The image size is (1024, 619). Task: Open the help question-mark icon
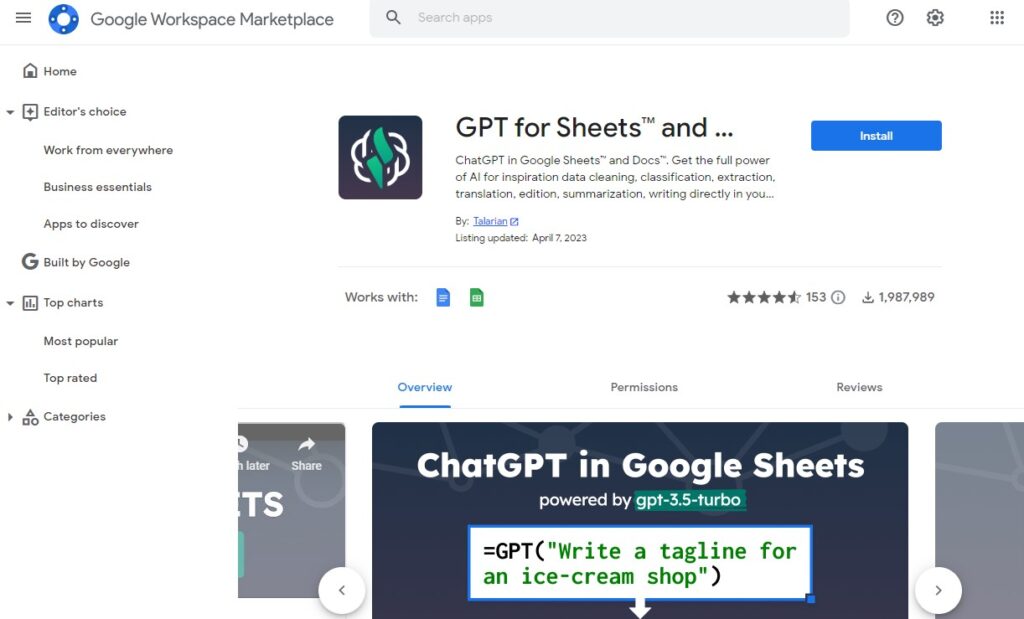tap(893, 17)
